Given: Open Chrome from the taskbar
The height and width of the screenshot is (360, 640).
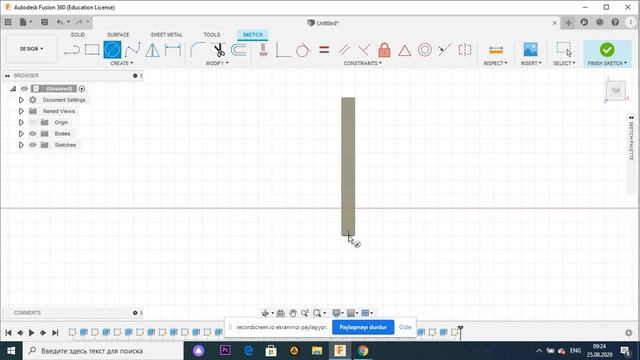Looking at the screenshot, I should pyautogui.click(x=363, y=351).
